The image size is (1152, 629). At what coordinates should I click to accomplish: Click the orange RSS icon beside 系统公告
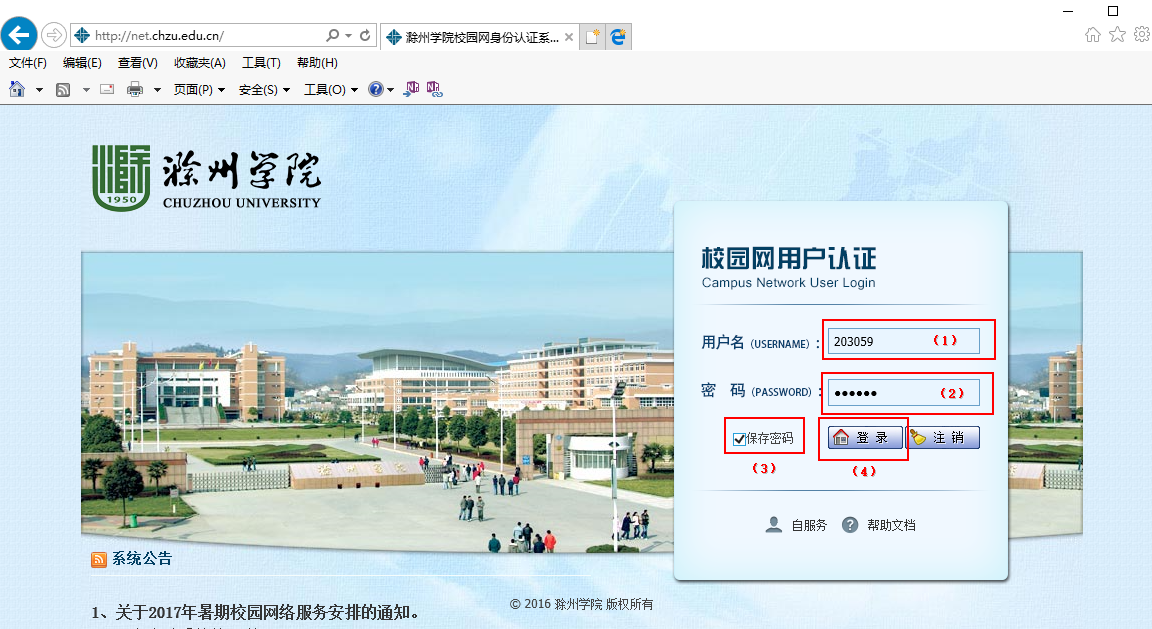click(99, 560)
